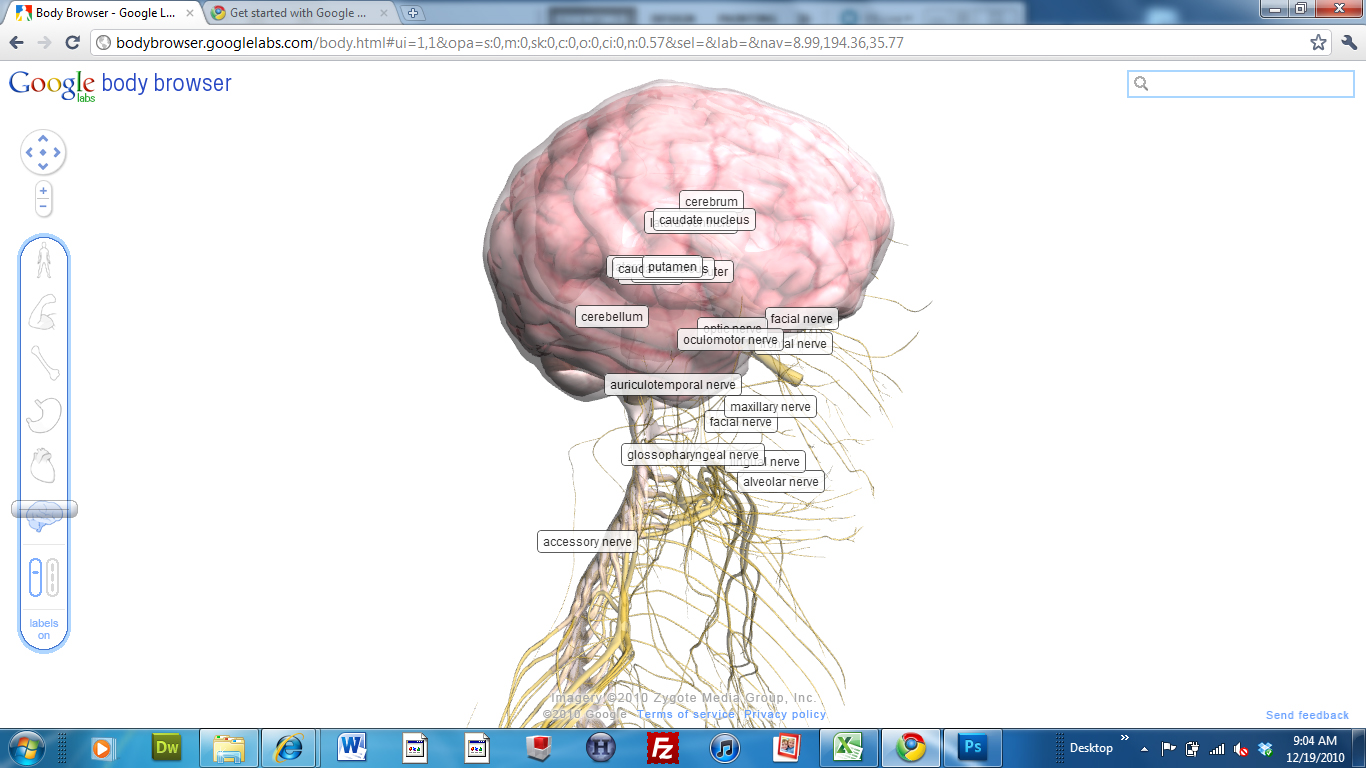Open FileZilla from the taskbar

(x=663, y=748)
